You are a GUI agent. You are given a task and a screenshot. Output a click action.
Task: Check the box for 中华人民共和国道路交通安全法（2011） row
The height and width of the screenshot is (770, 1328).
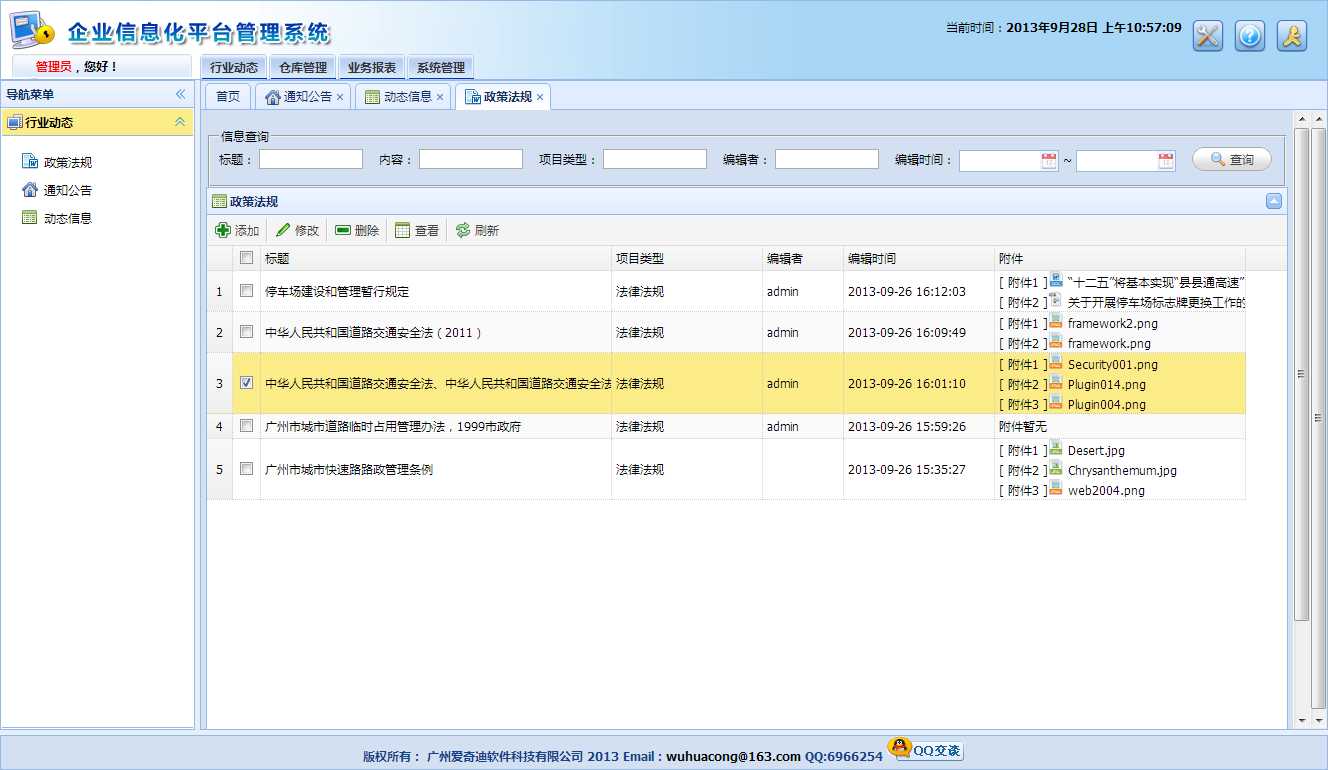coord(246,332)
